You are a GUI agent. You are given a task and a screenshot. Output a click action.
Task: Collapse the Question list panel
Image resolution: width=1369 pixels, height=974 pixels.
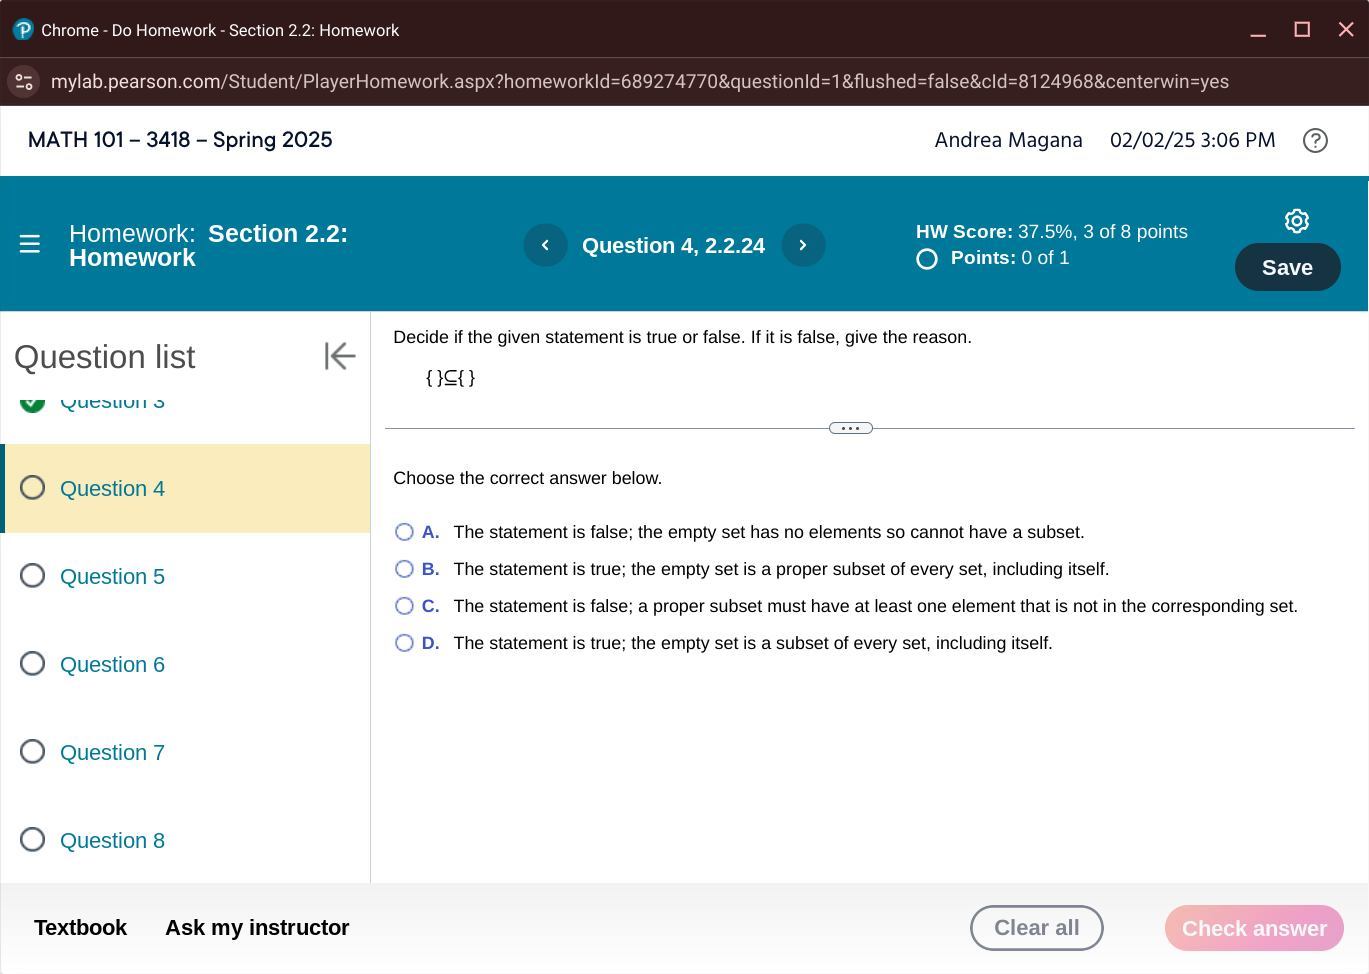tap(339, 355)
